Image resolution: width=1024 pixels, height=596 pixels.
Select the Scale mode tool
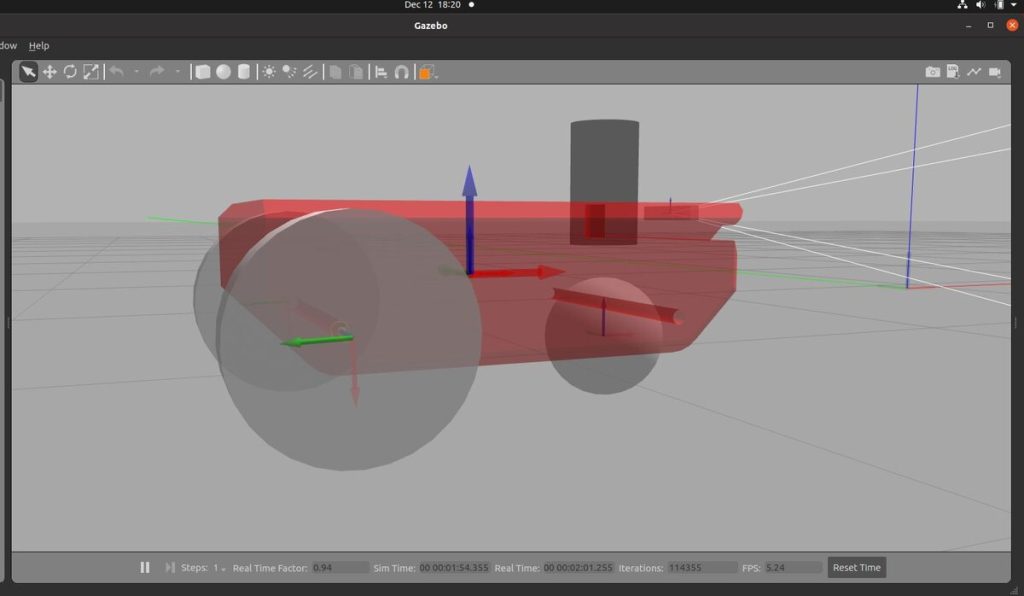[x=89, y=71]
